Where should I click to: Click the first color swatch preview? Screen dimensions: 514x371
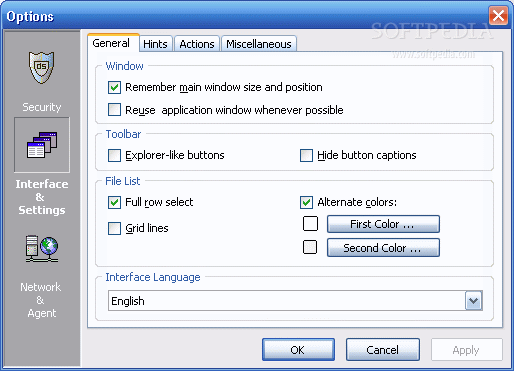pyautogui.click(x=310, y=224)
